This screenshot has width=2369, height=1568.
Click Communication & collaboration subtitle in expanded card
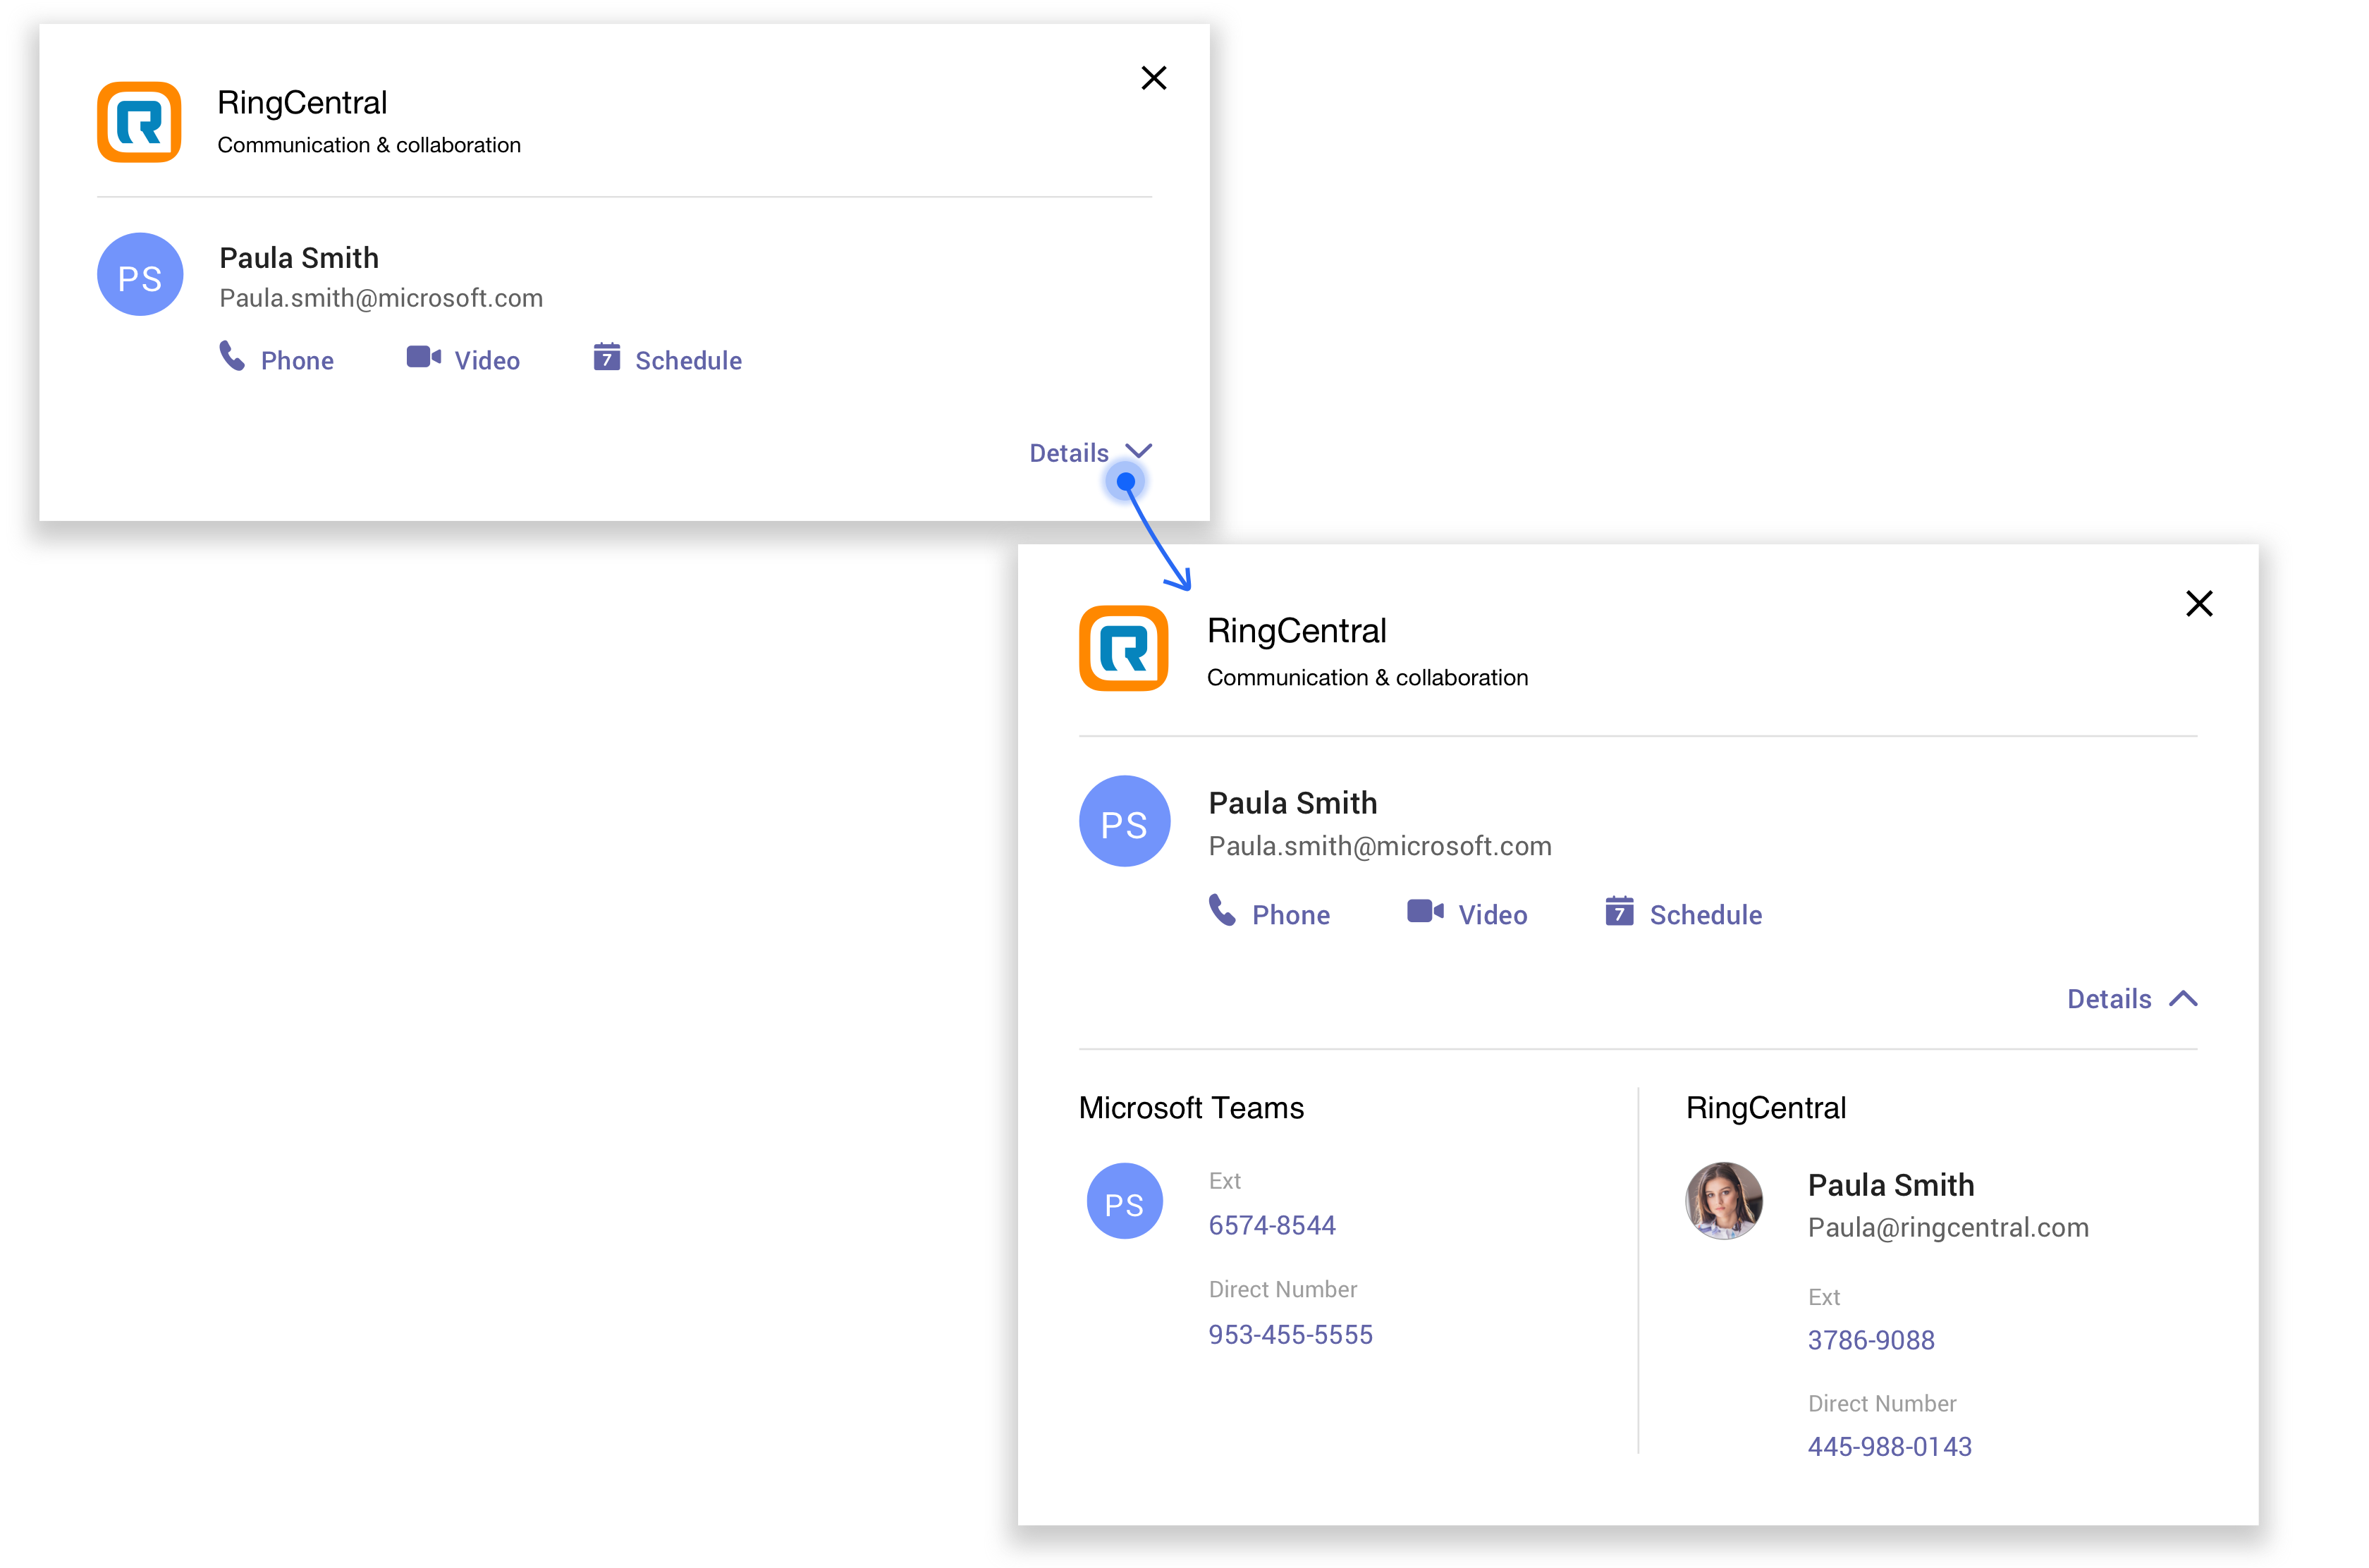[1367, 677]
